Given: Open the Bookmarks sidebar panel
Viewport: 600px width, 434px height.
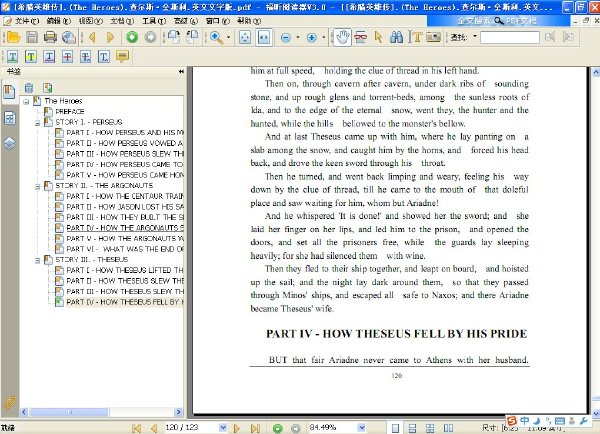Looking at the screenshot, I should [x=9, y=92].
